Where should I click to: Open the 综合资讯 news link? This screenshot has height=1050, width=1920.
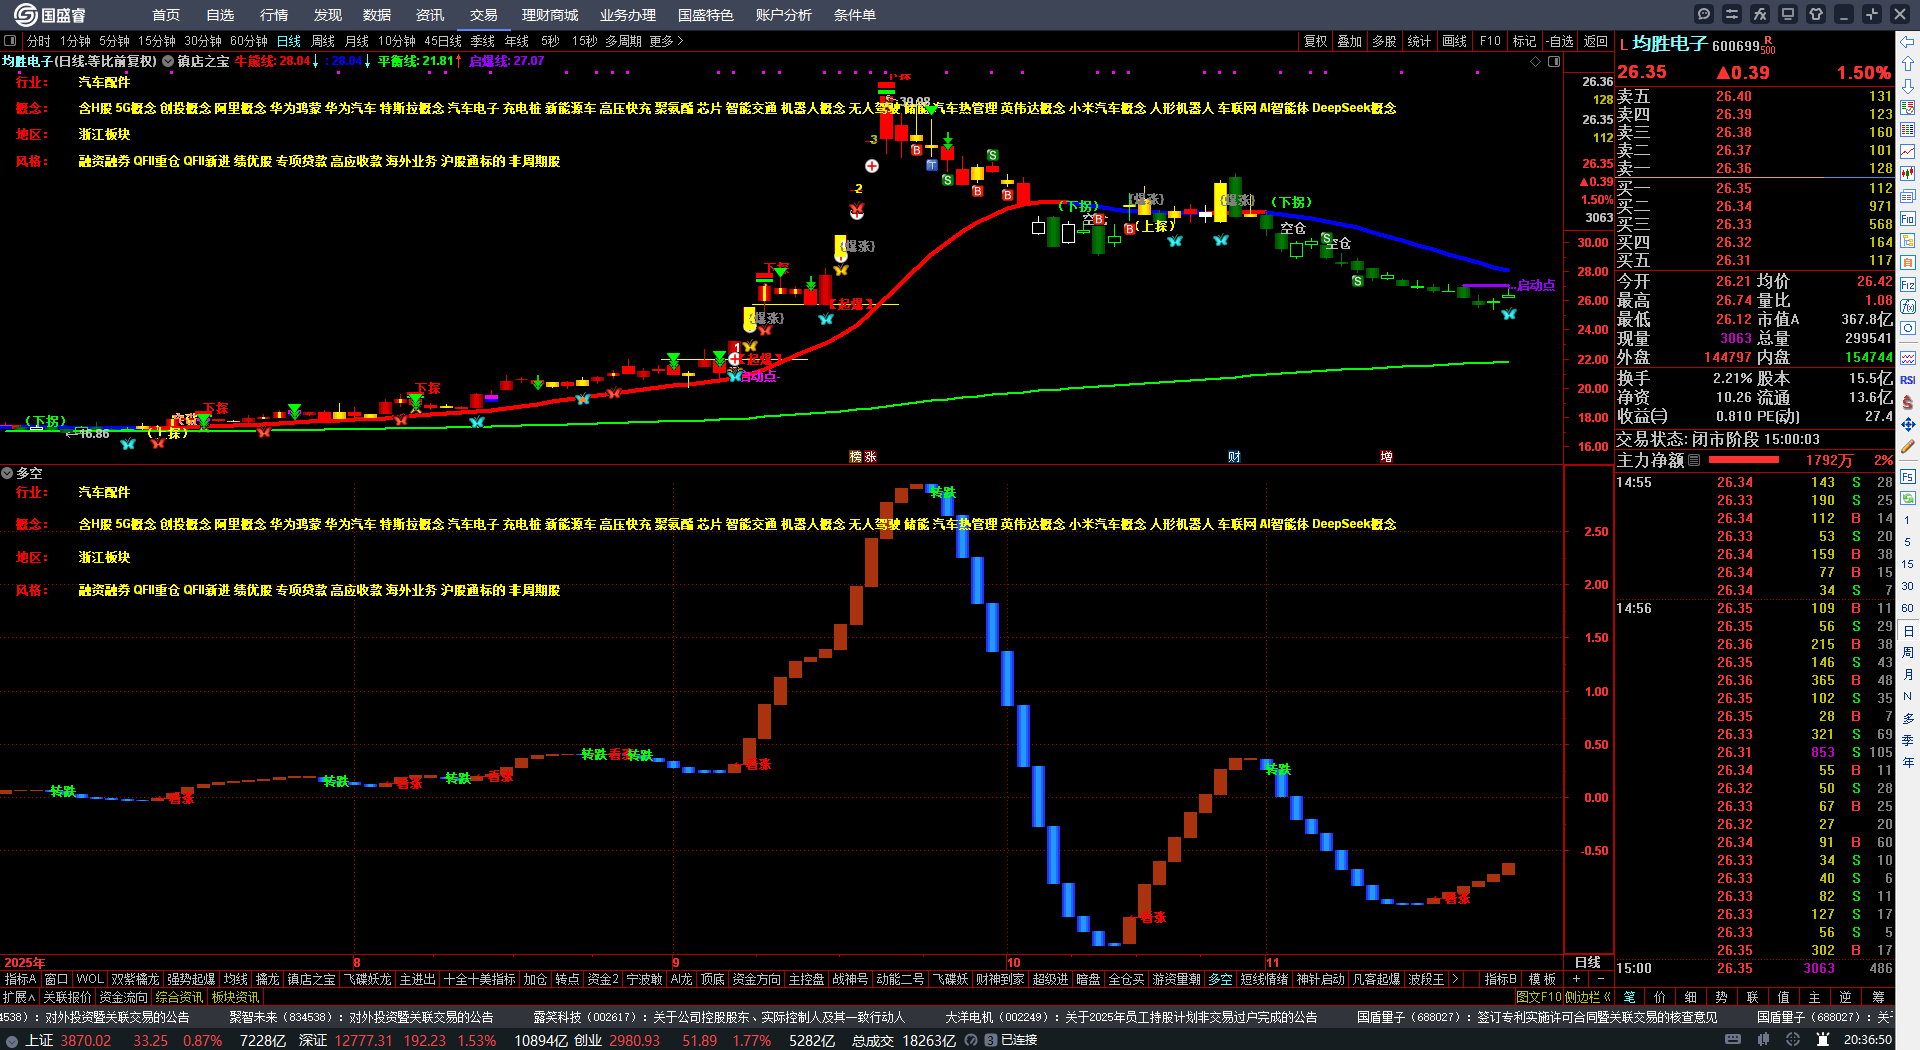[x=179, y=997]
